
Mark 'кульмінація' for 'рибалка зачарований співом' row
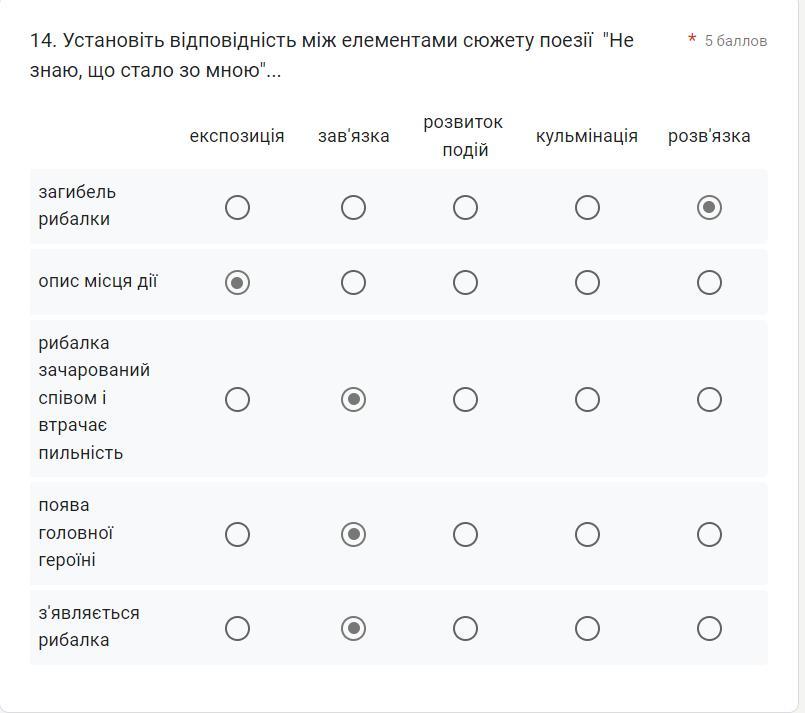tap(587, 399)
